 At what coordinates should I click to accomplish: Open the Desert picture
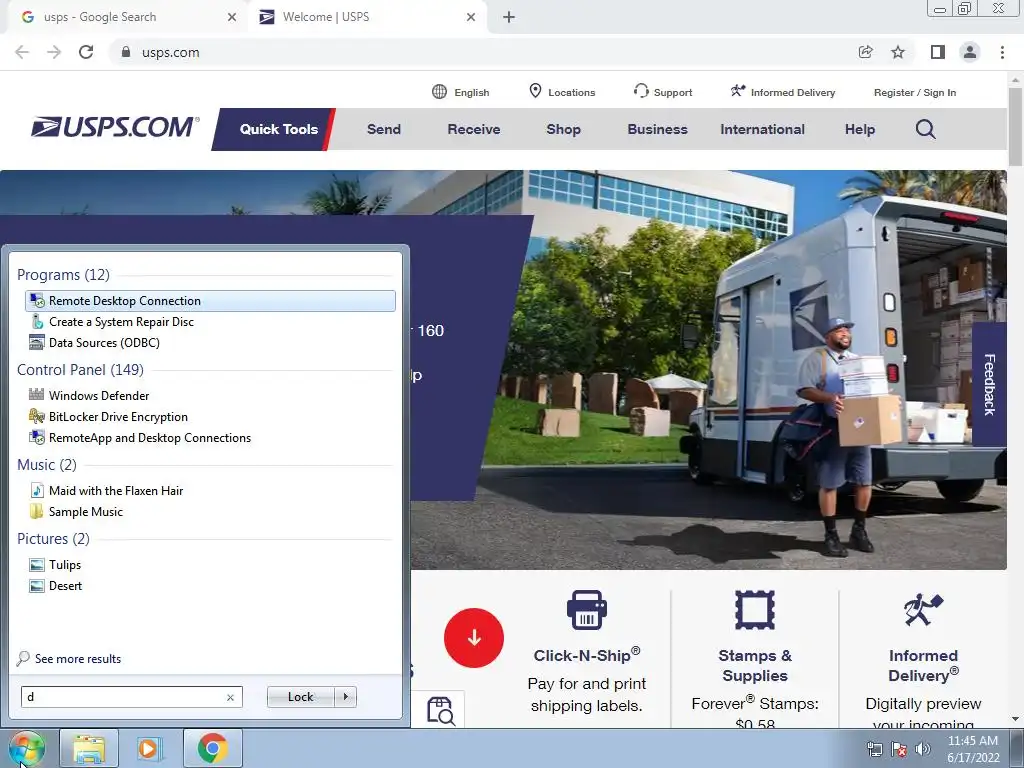210,585
